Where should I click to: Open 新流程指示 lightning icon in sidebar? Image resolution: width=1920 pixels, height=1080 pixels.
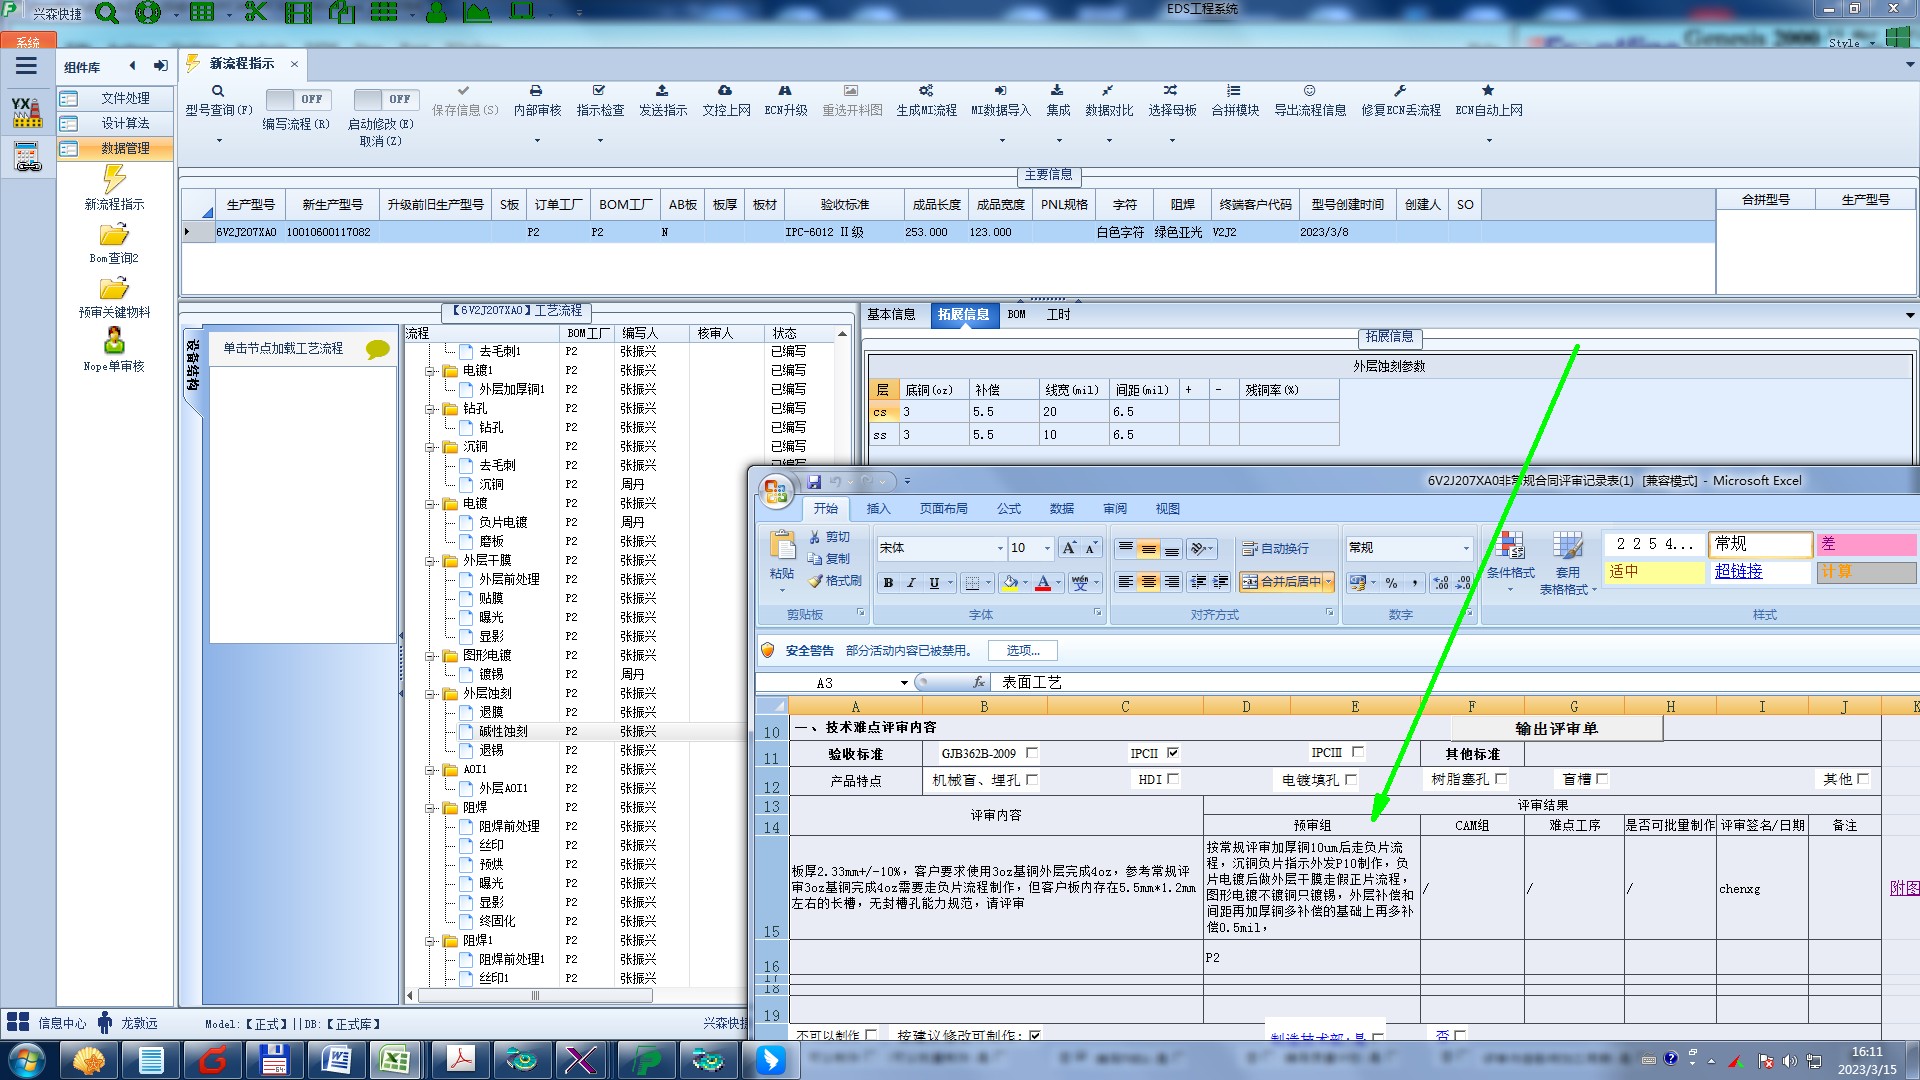point(114,180)
